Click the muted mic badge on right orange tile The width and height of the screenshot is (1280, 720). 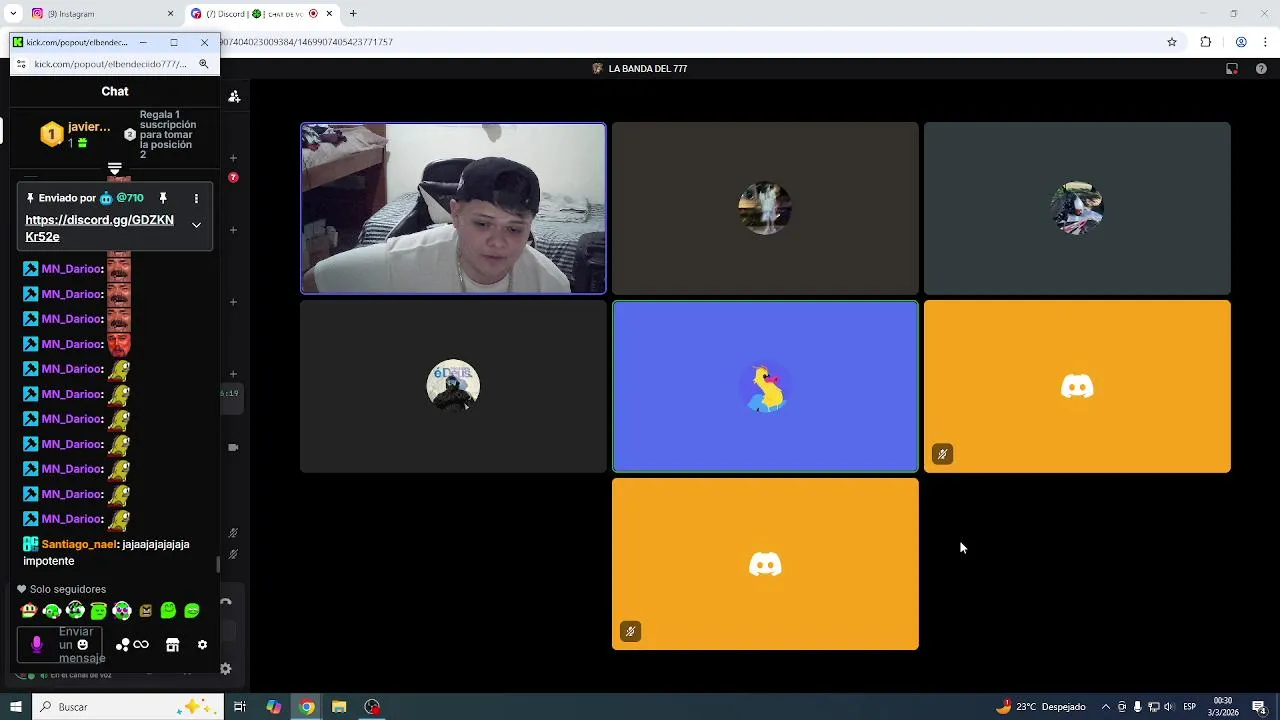(942, 454)
